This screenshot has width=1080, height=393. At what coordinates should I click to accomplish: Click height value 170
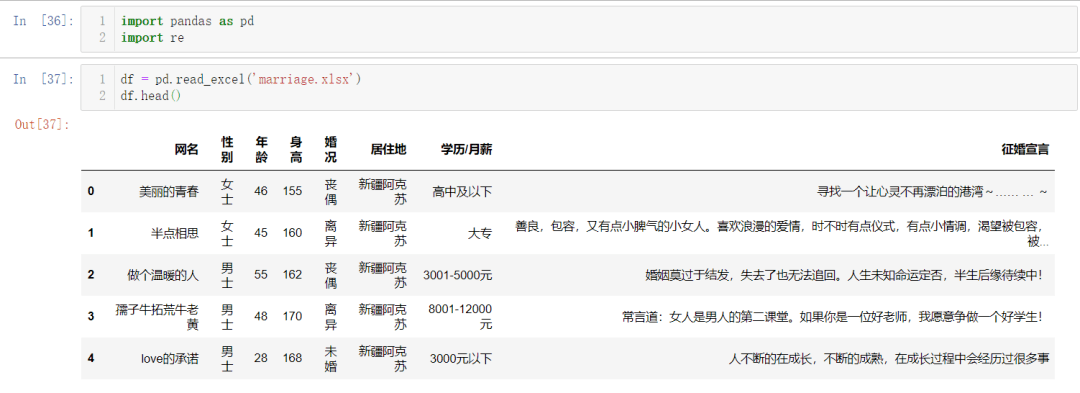coord(292,317)
